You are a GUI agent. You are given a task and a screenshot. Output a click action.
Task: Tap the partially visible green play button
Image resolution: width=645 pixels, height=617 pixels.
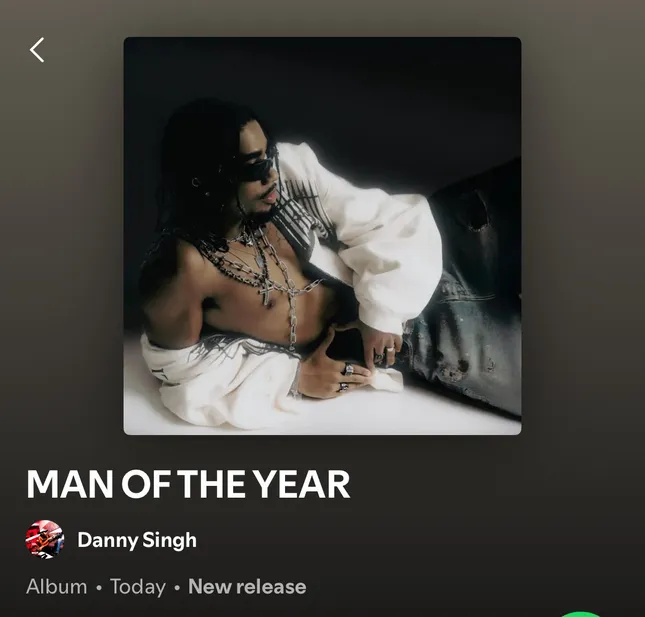tap(581, 614)
